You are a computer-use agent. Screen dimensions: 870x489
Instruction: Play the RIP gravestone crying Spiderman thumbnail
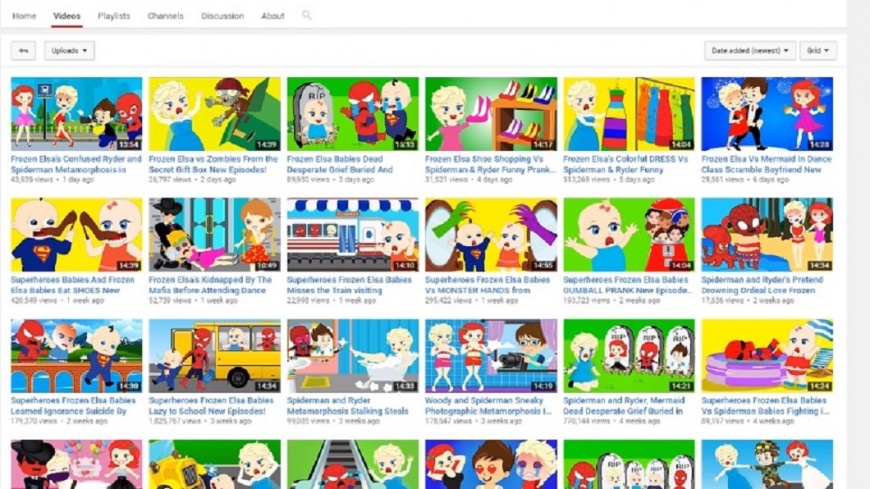point(352,114)
